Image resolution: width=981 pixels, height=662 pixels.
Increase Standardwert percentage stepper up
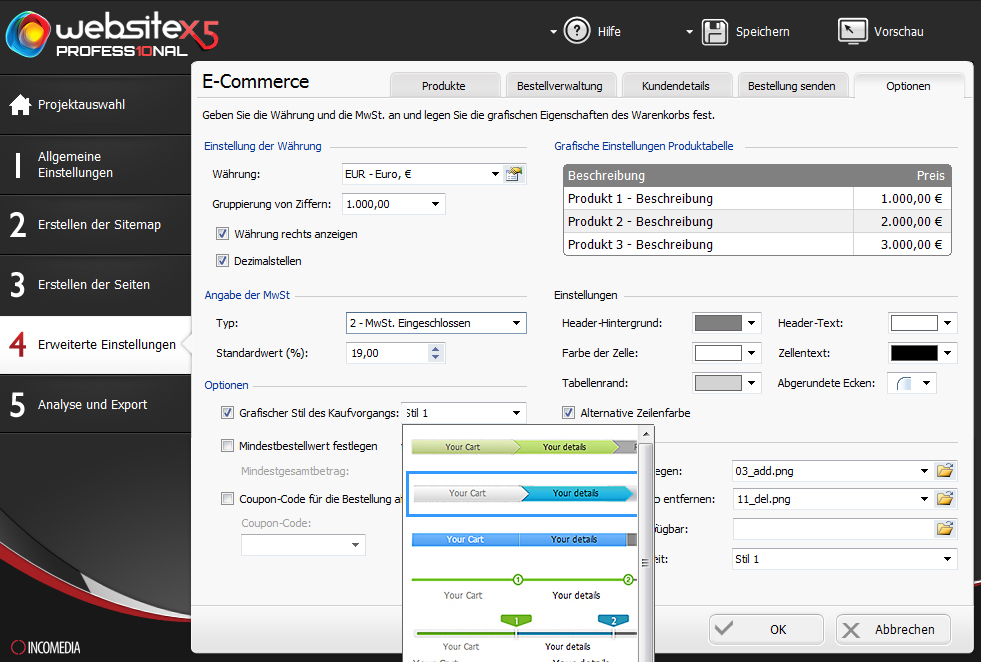pos(435,349)
